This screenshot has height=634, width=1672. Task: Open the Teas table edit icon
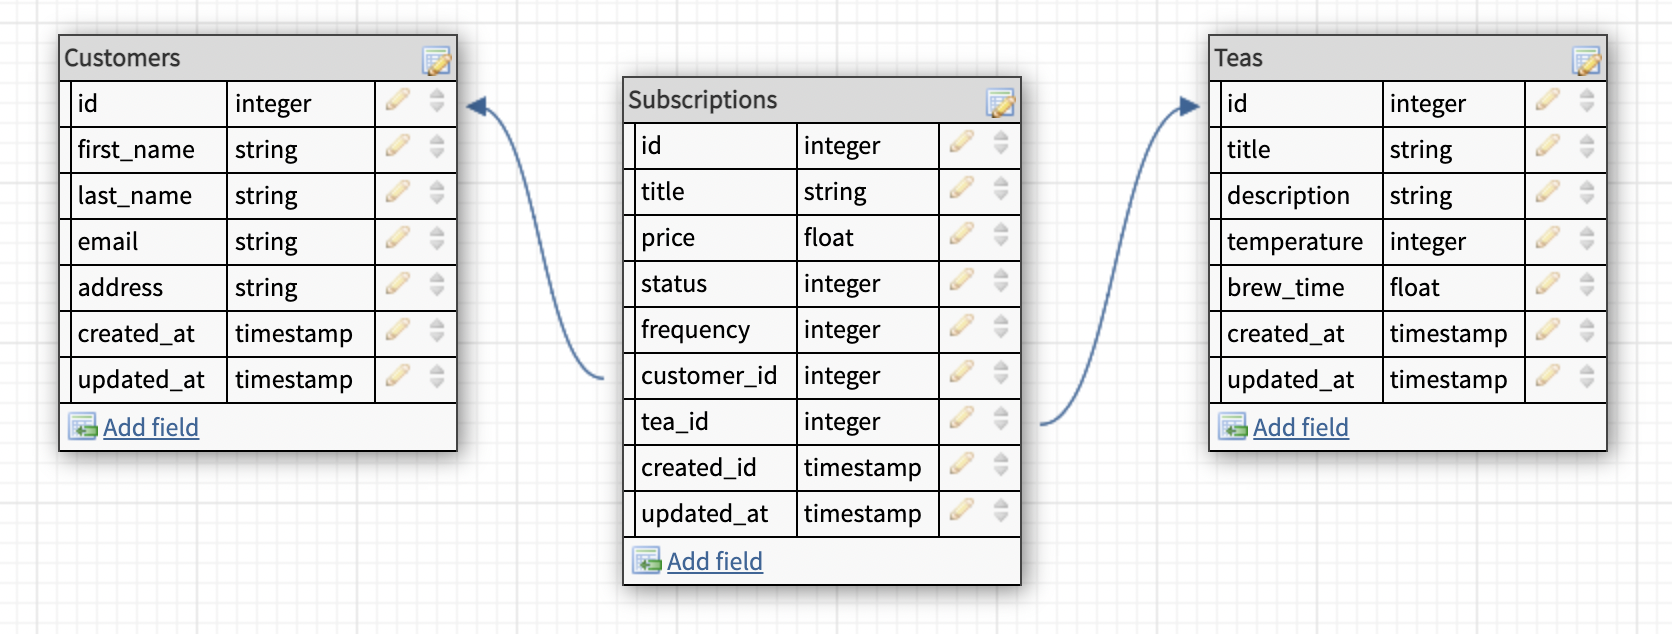click(x=1587, y=62)
